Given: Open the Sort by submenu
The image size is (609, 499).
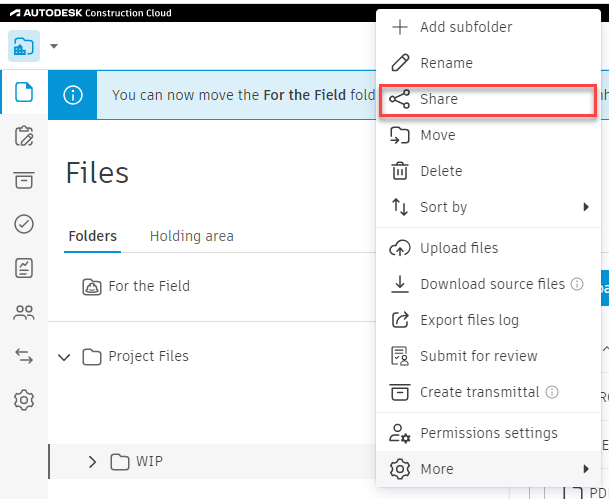Looking at the screenshot, I should coord(489,207).
